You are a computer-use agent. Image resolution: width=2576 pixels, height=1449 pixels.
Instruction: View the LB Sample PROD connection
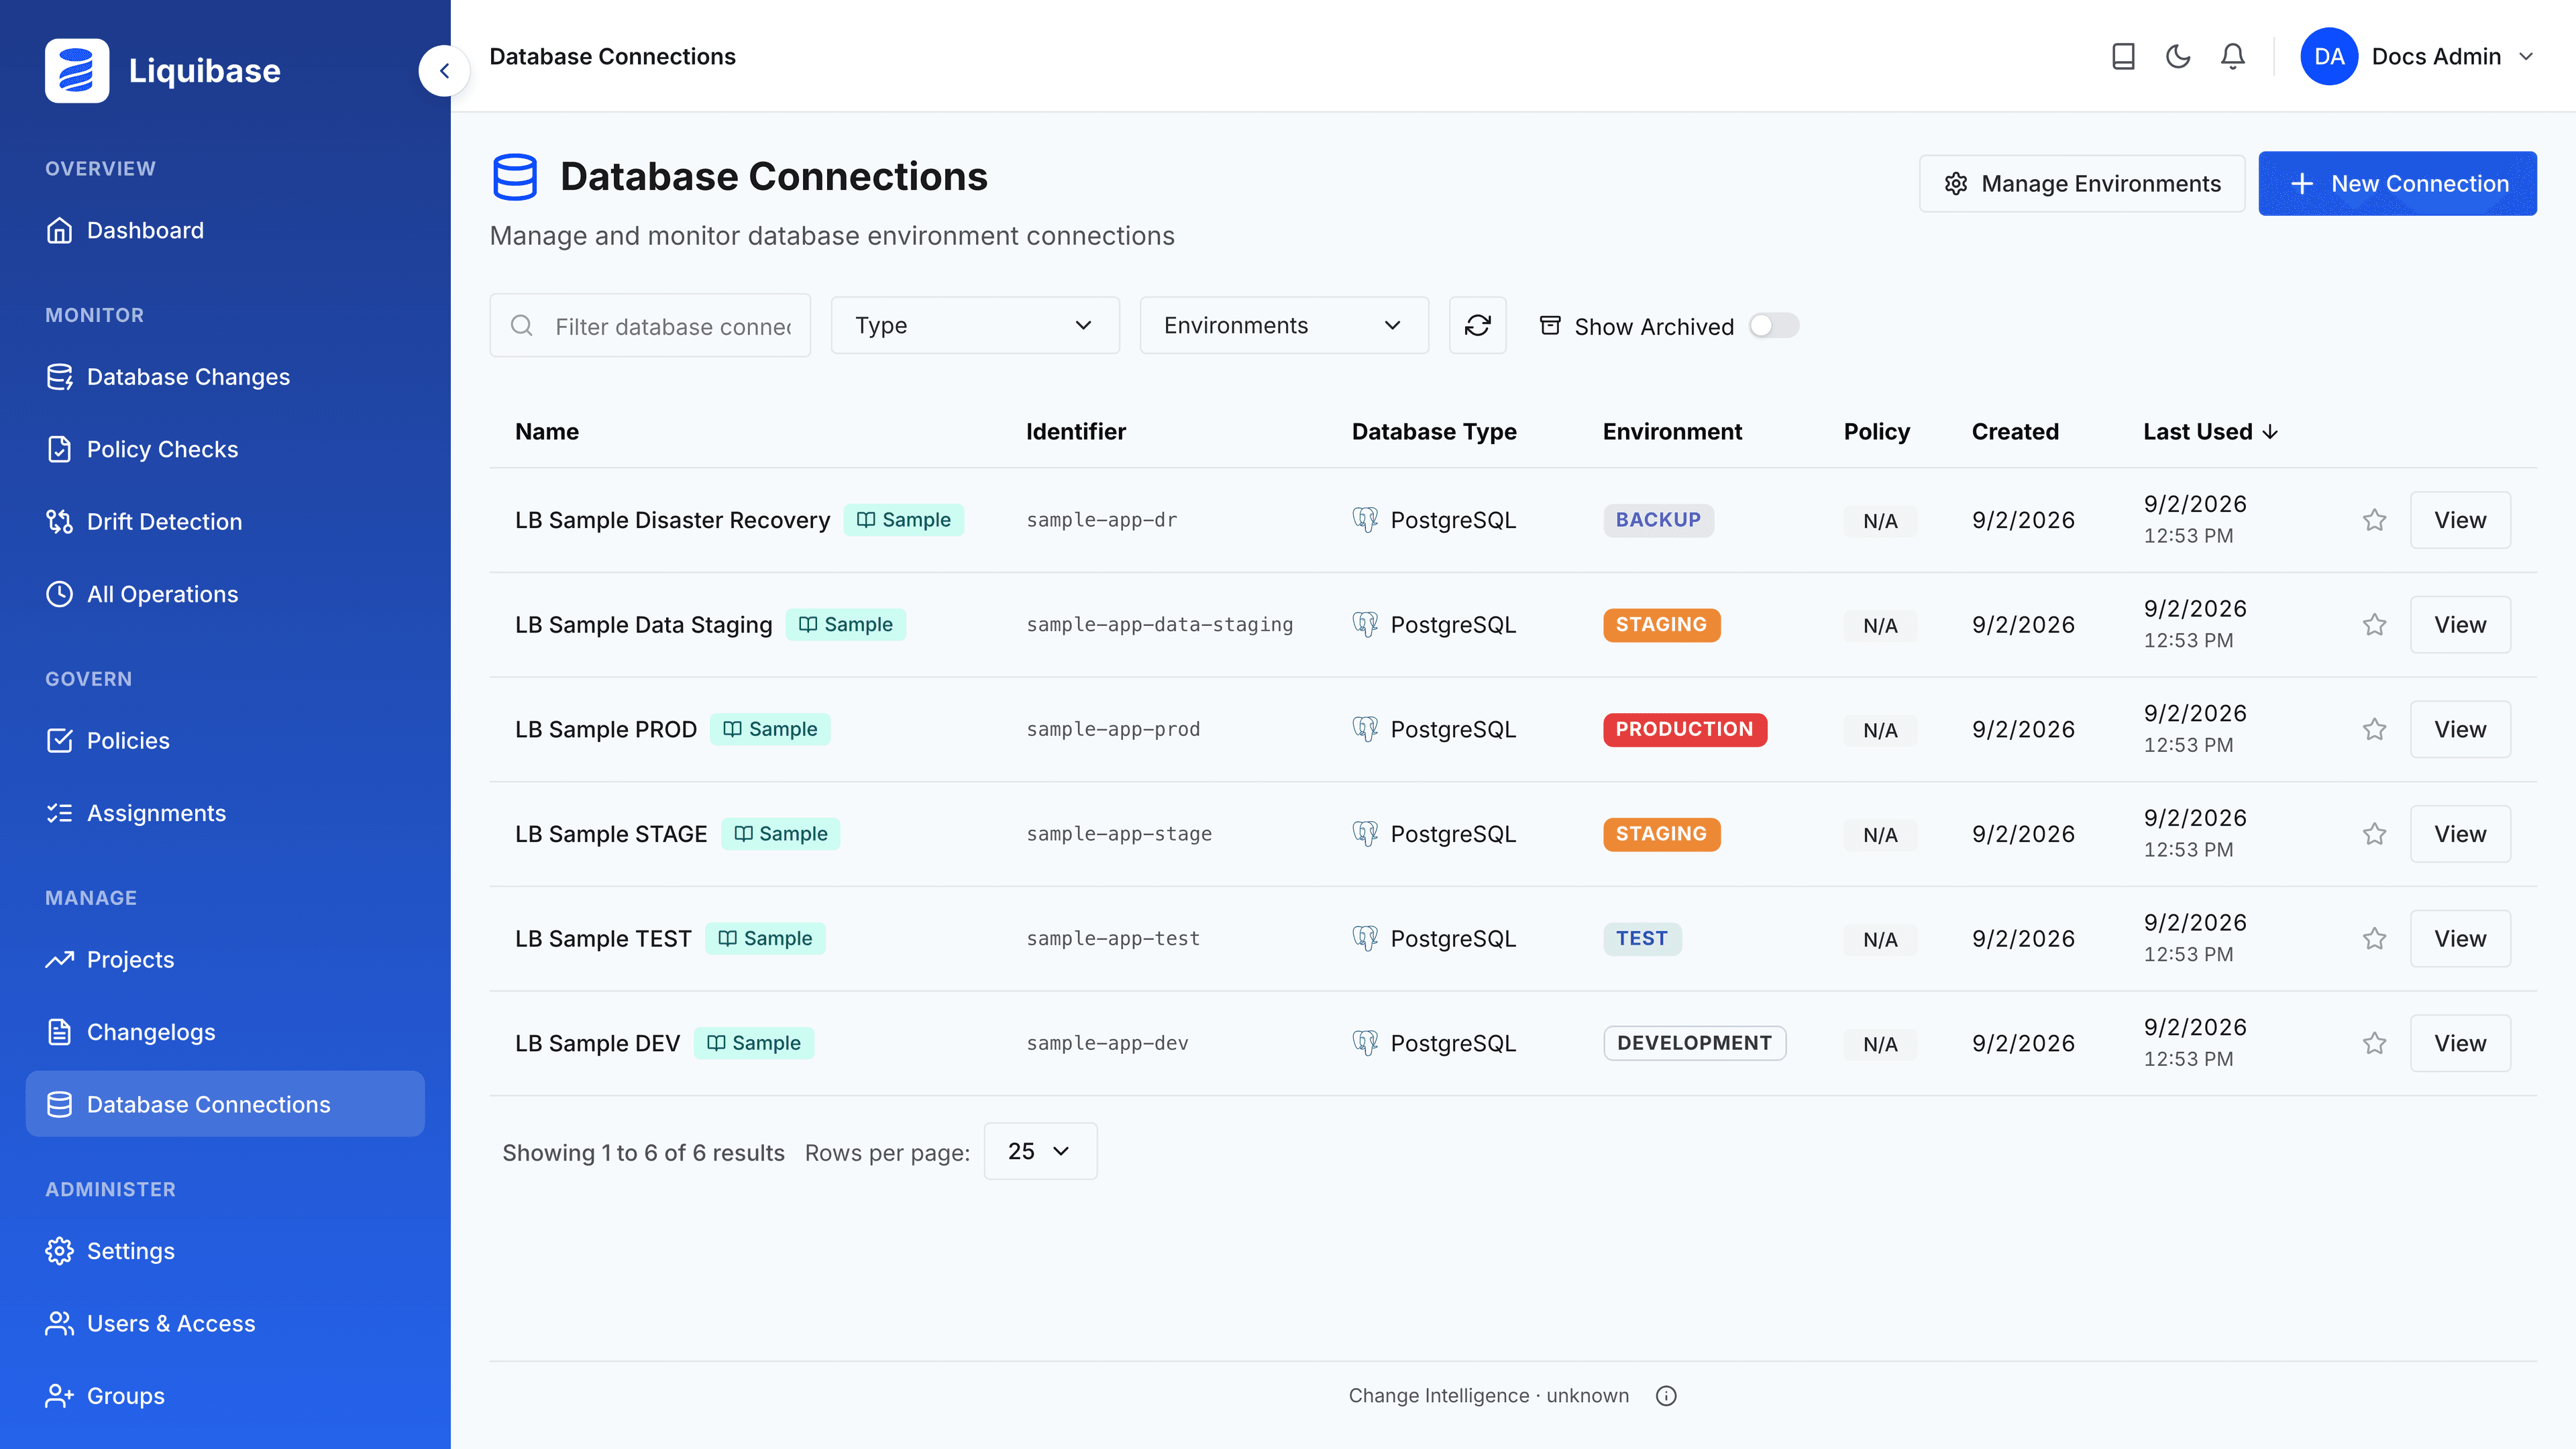pos(2460,730)
